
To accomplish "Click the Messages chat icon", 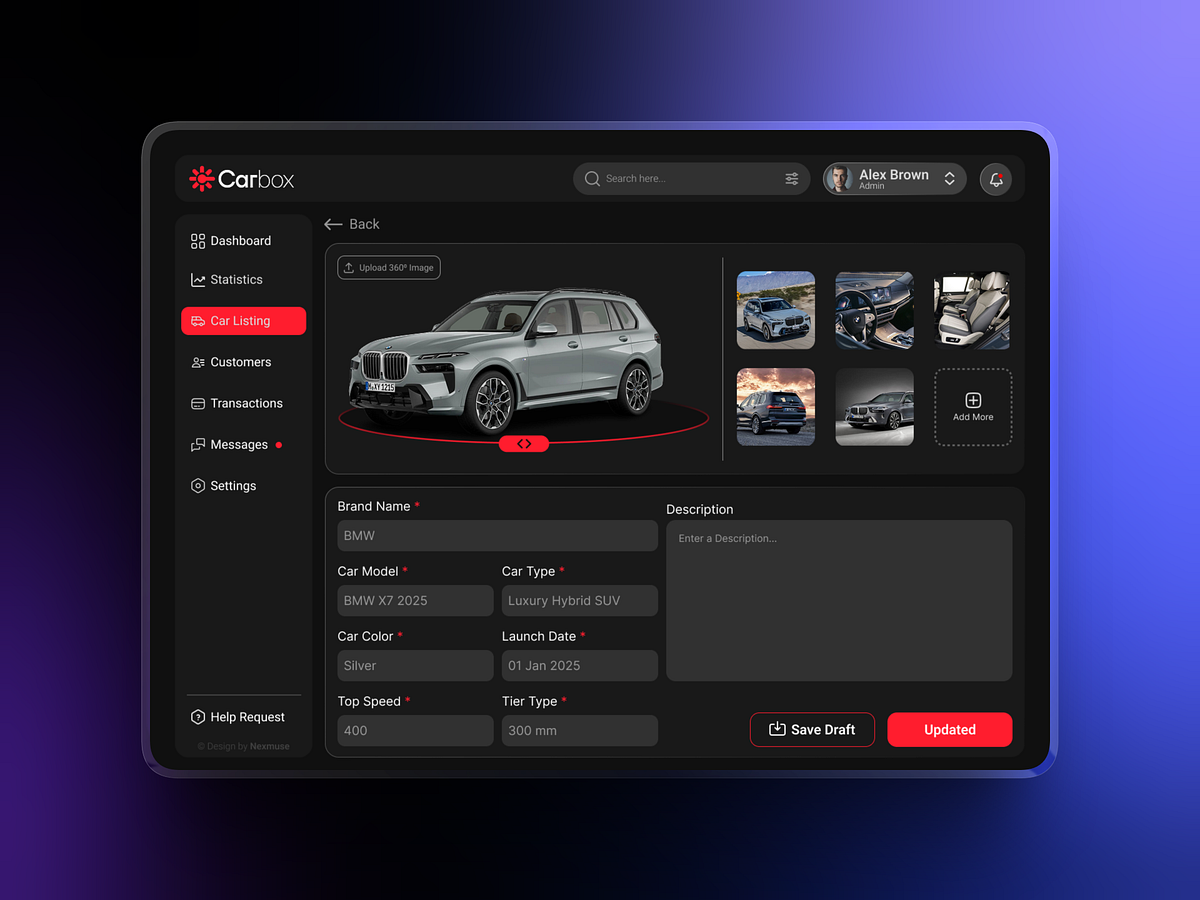I will (x=198, y=445).
